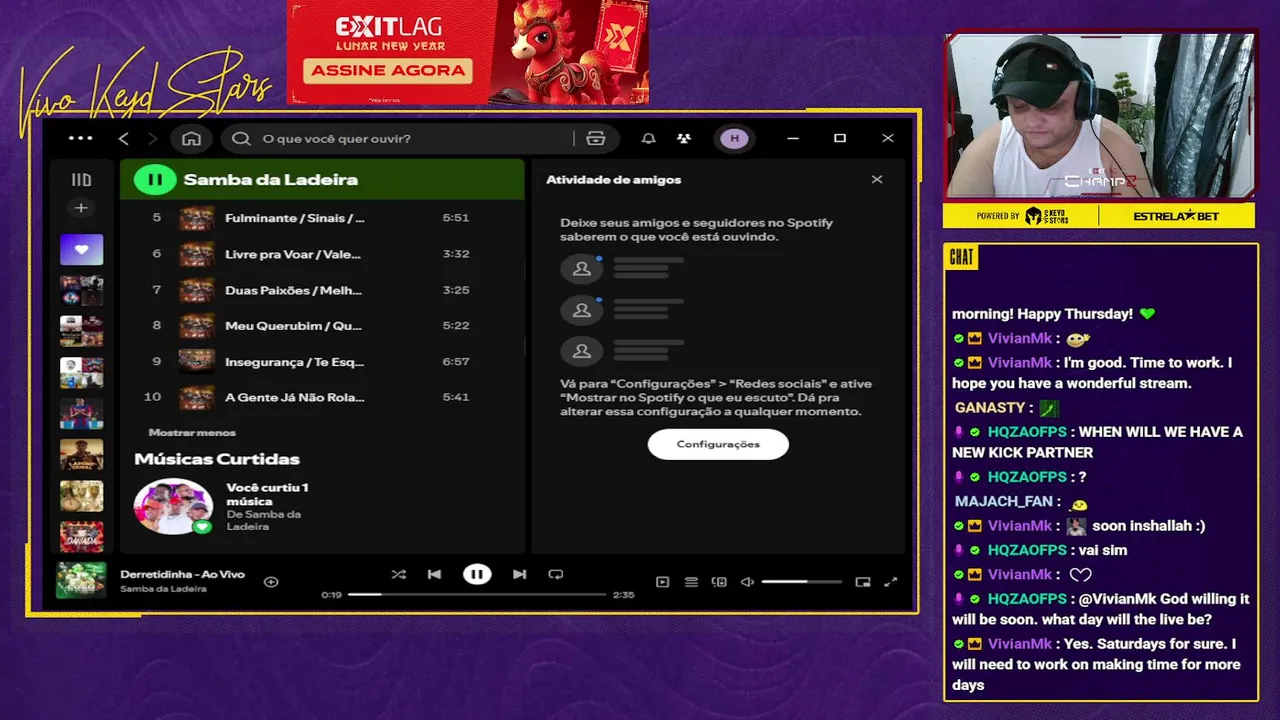Click the Configurações button
This screenshot has height=720, width=1280.
tap(718, 444)
